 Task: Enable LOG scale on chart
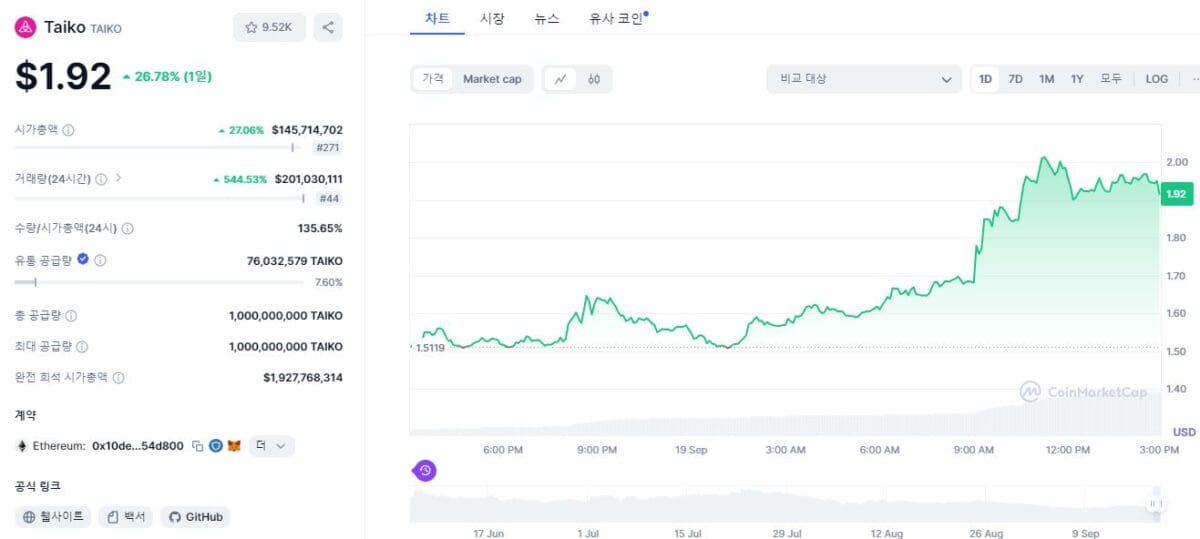[x=1156, y=79]
